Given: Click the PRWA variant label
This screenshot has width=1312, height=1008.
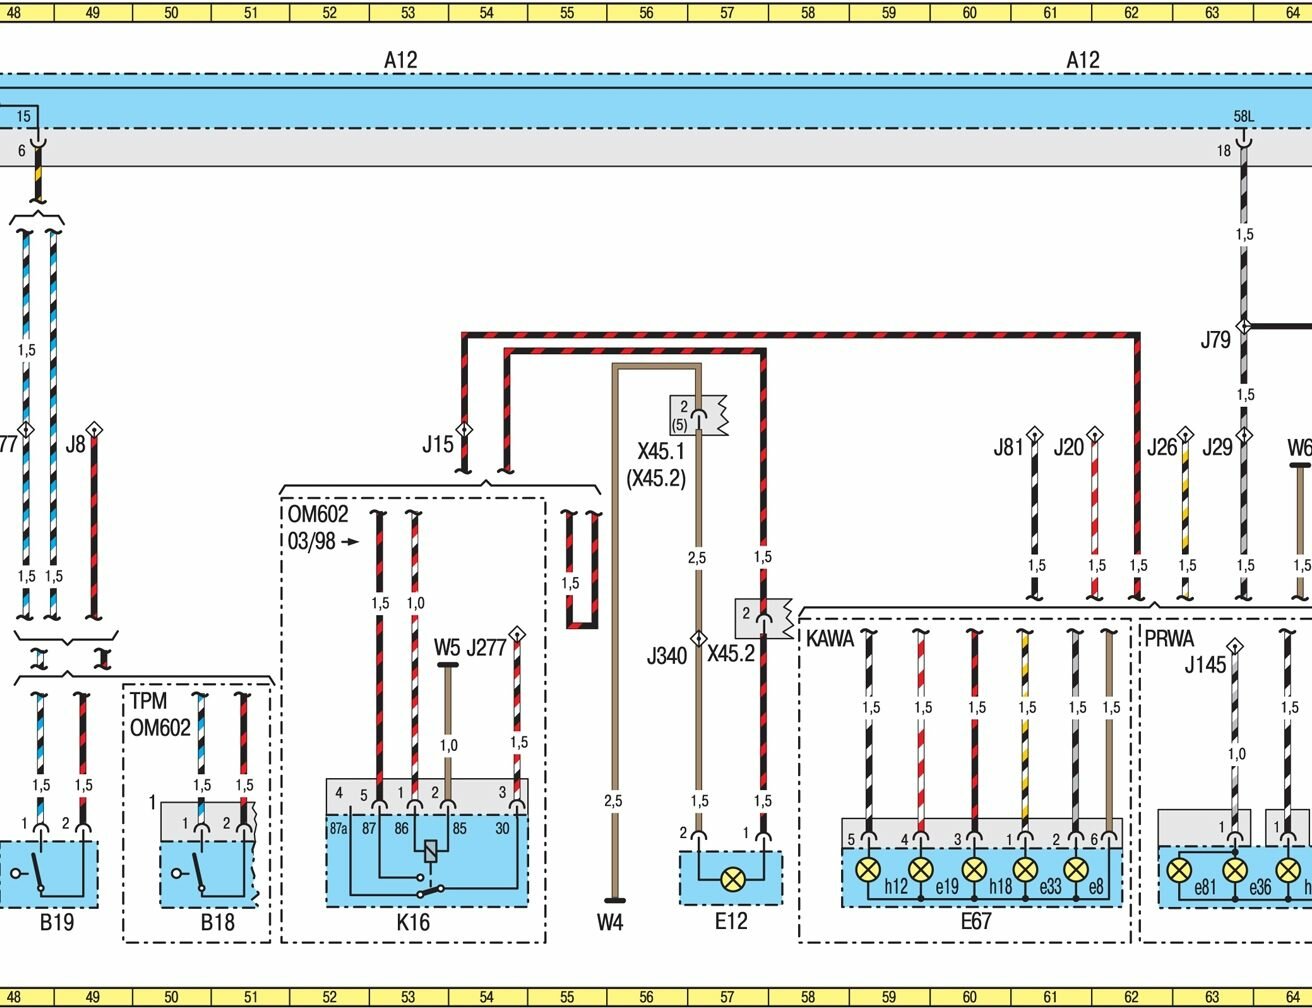Looking at the screenshot, I should [1168, 638].
